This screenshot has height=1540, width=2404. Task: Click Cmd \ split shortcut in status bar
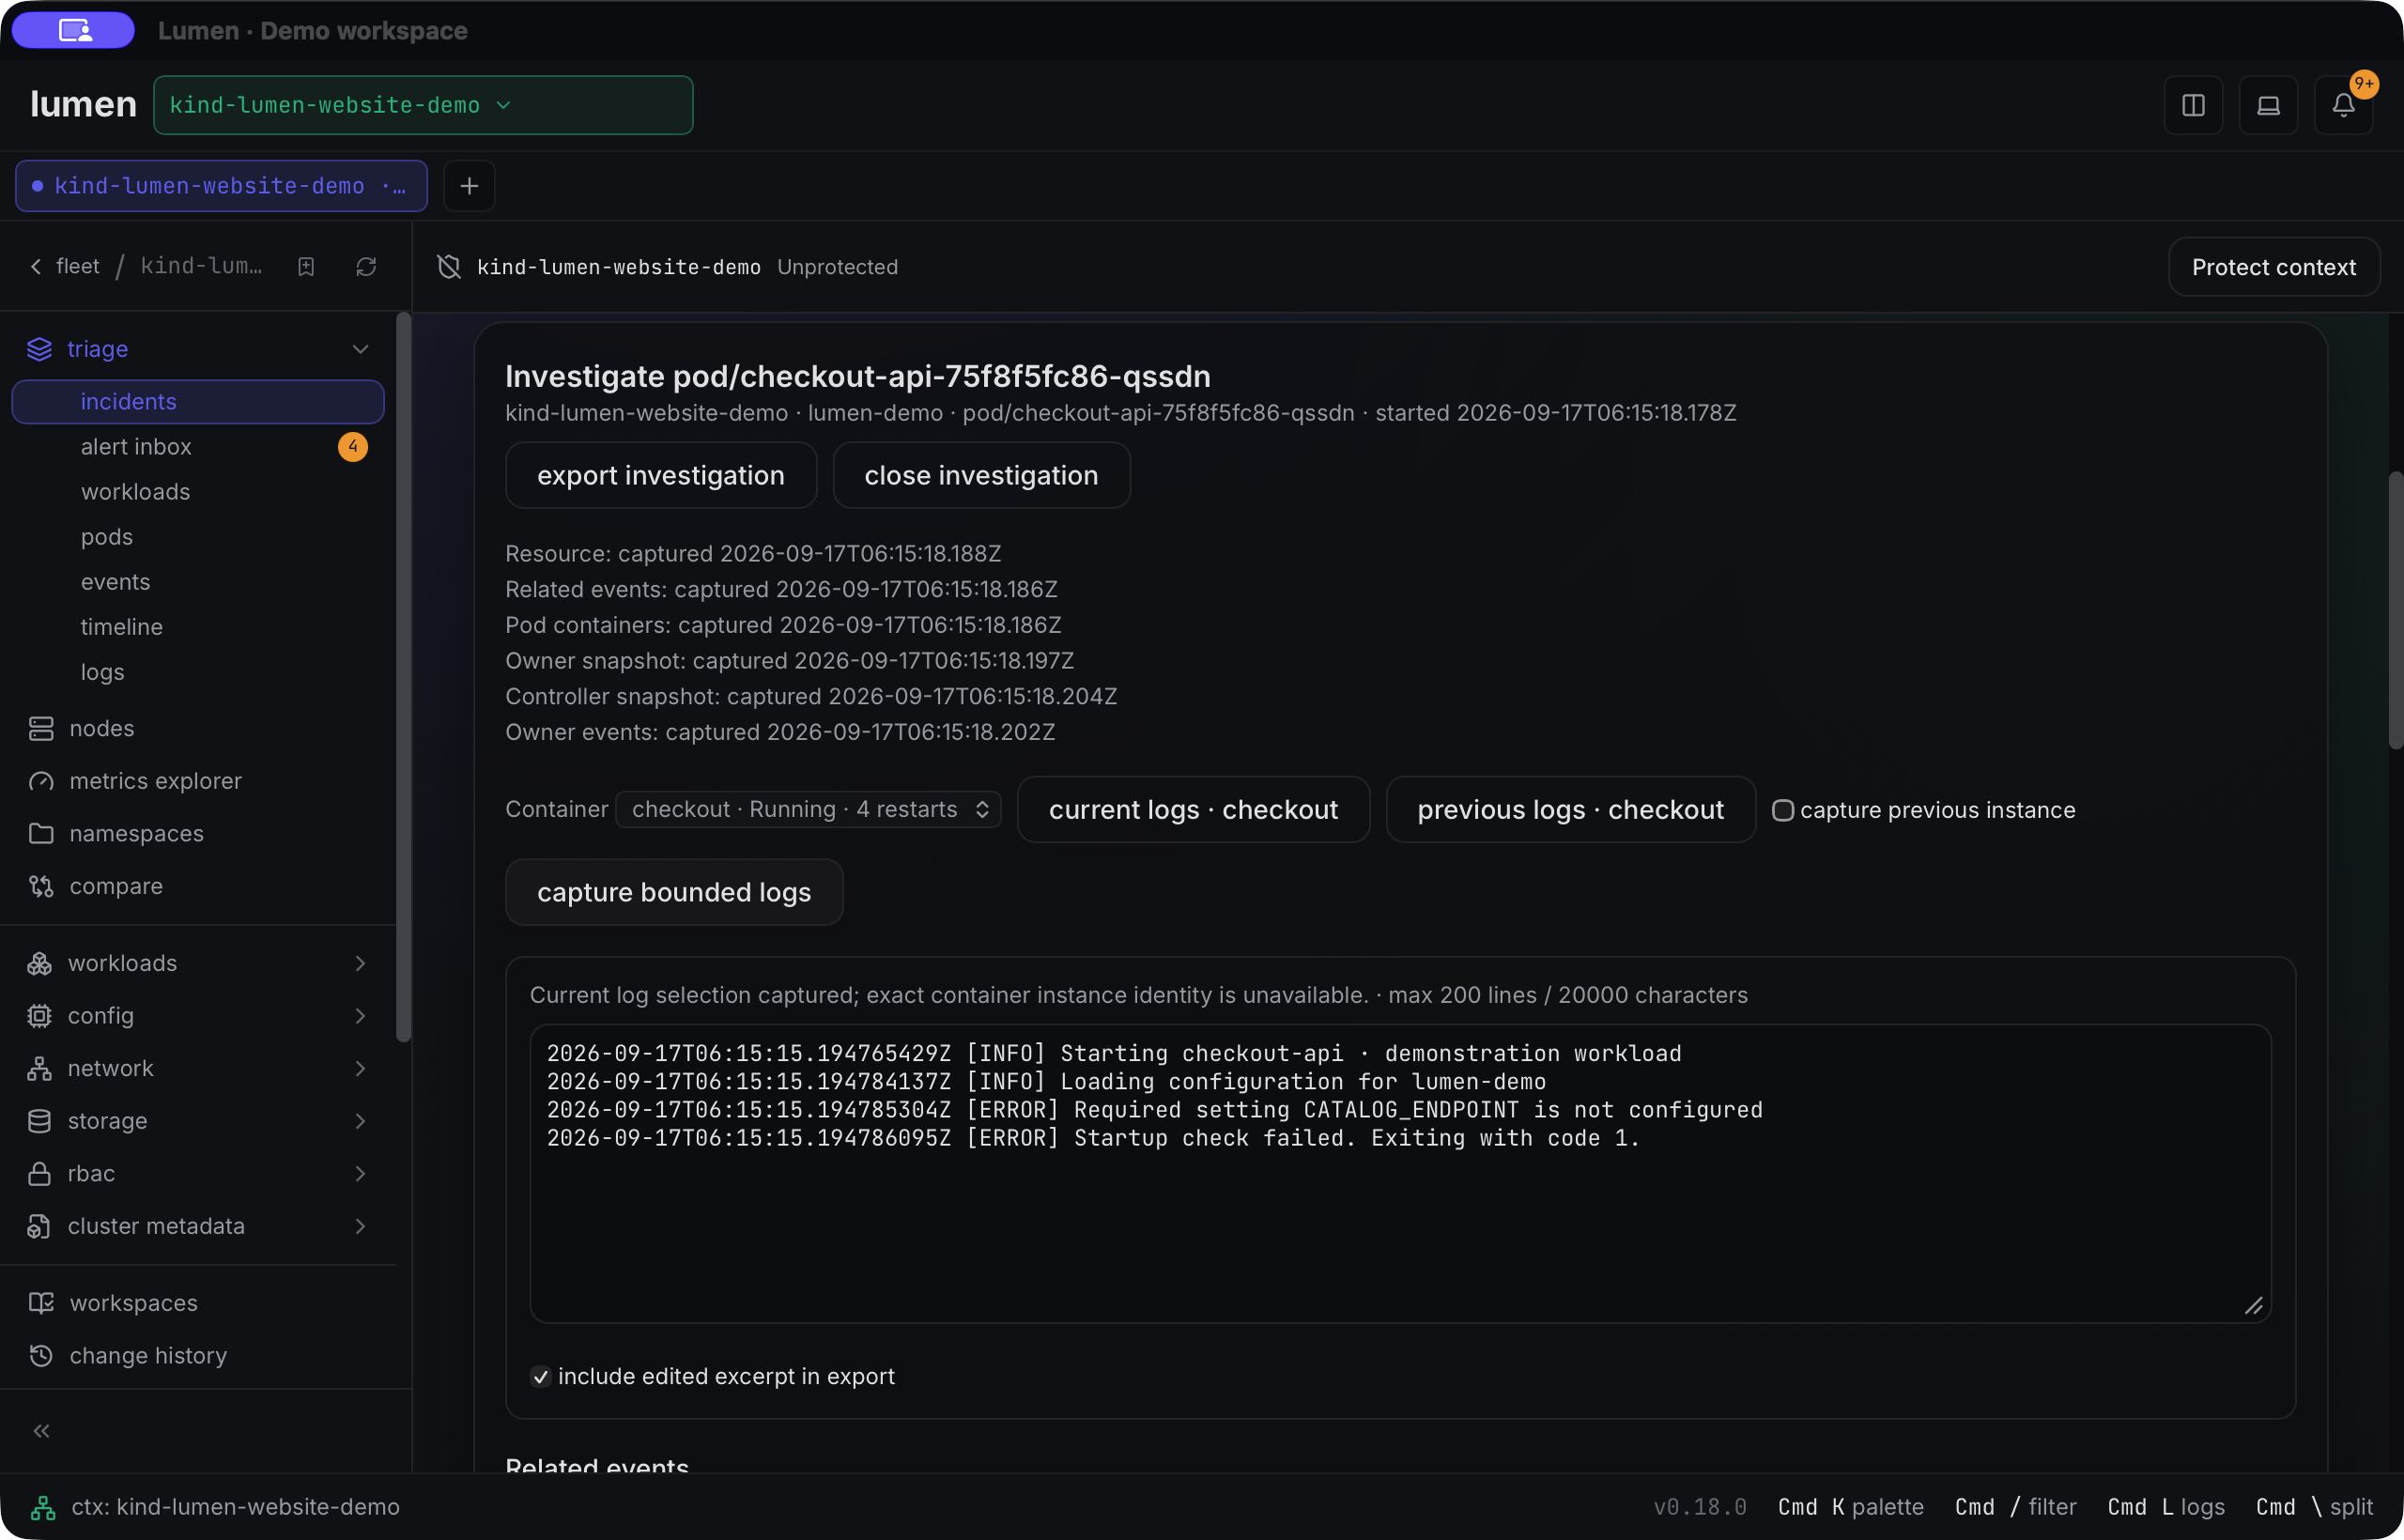tap(2314, 1507)
